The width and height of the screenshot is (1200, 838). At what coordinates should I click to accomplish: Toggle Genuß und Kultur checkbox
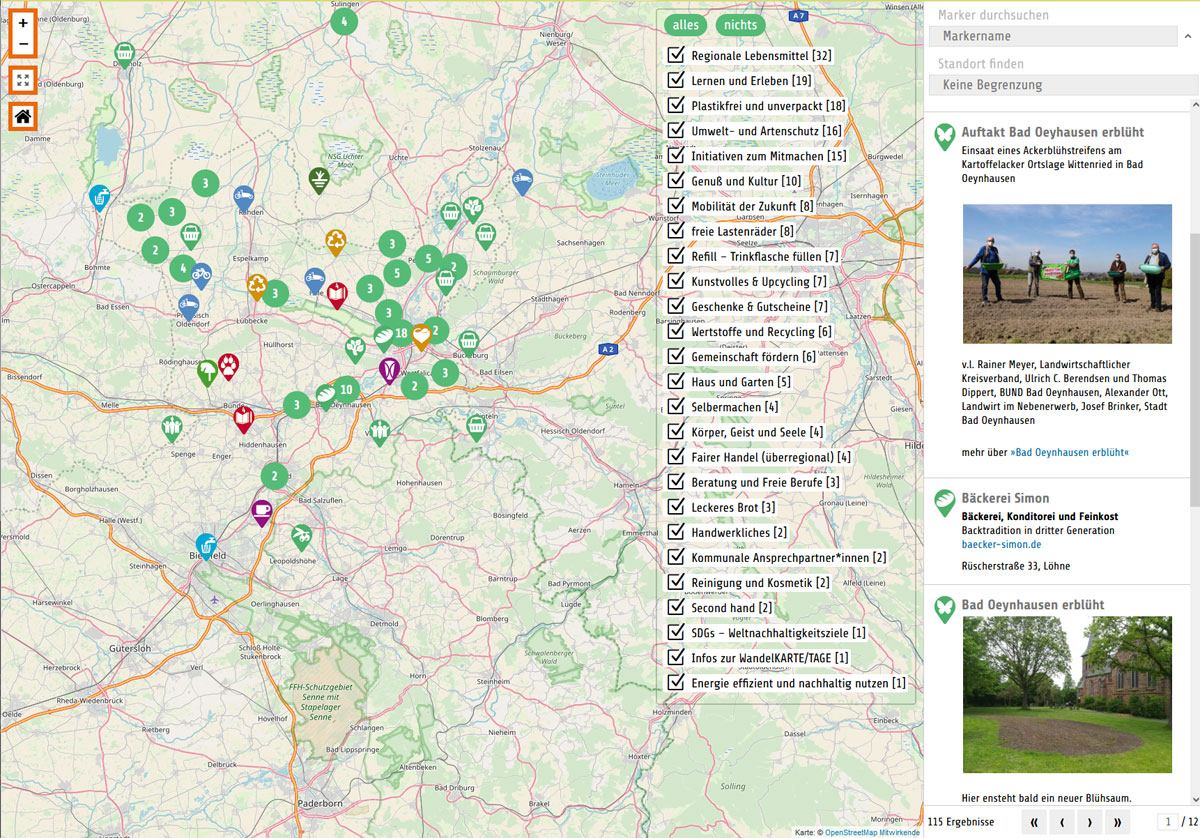(675, 180)
